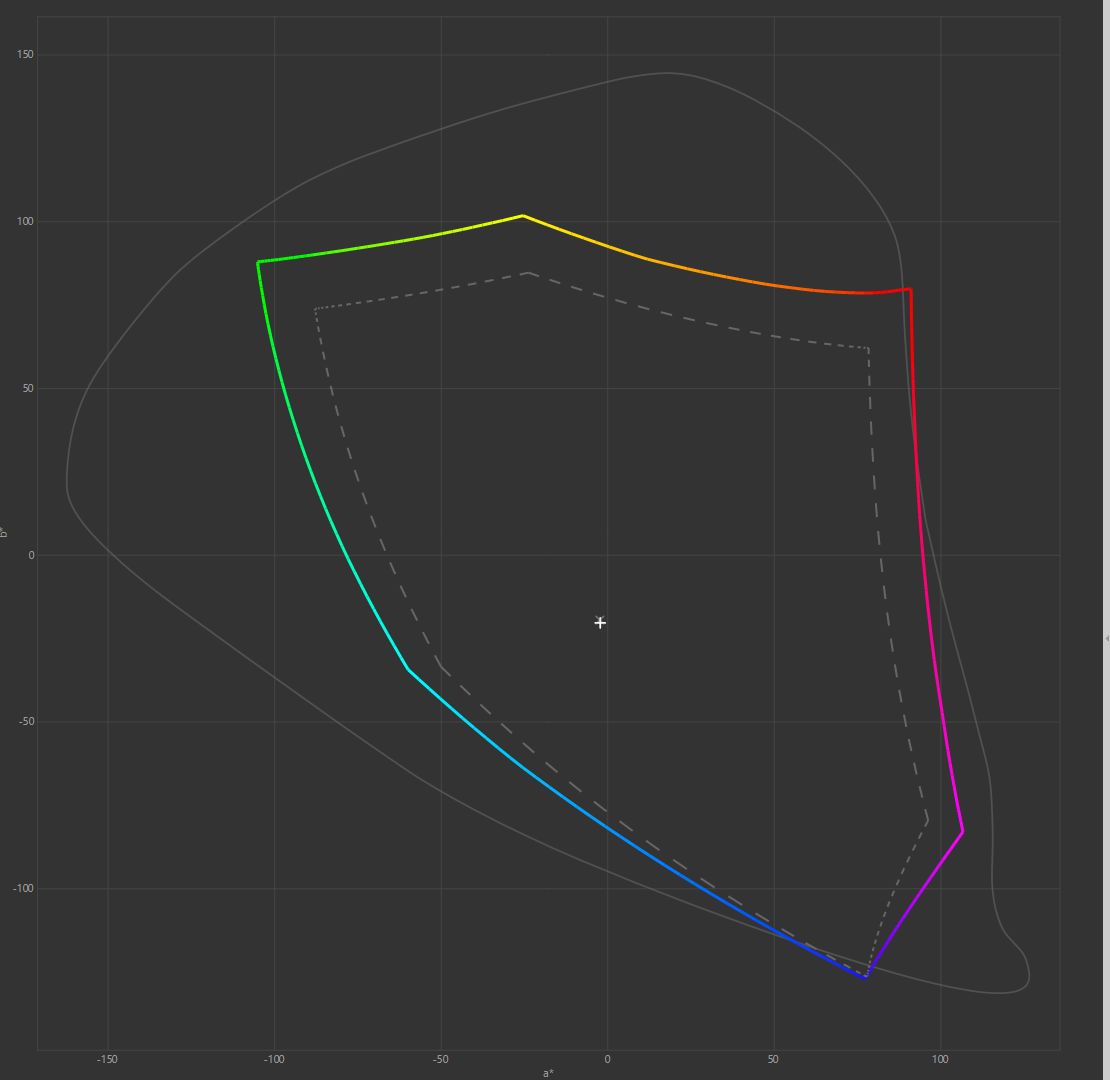Select the yellow peak vertex of colored gamut
This screenshot has width=1110, height=1080.
point(522,216)
